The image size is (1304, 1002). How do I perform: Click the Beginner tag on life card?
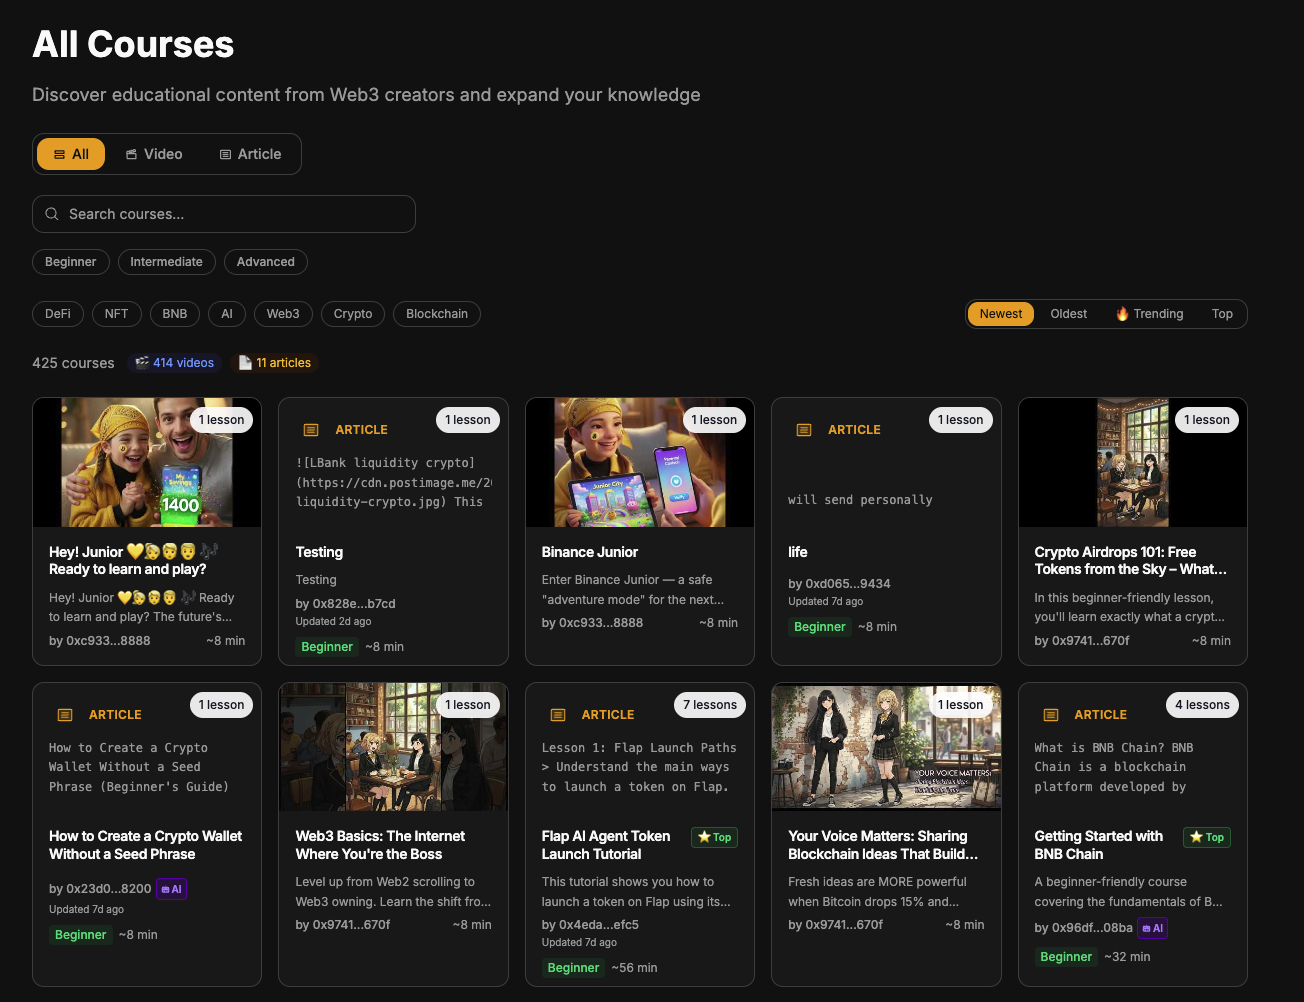(820, 627)
